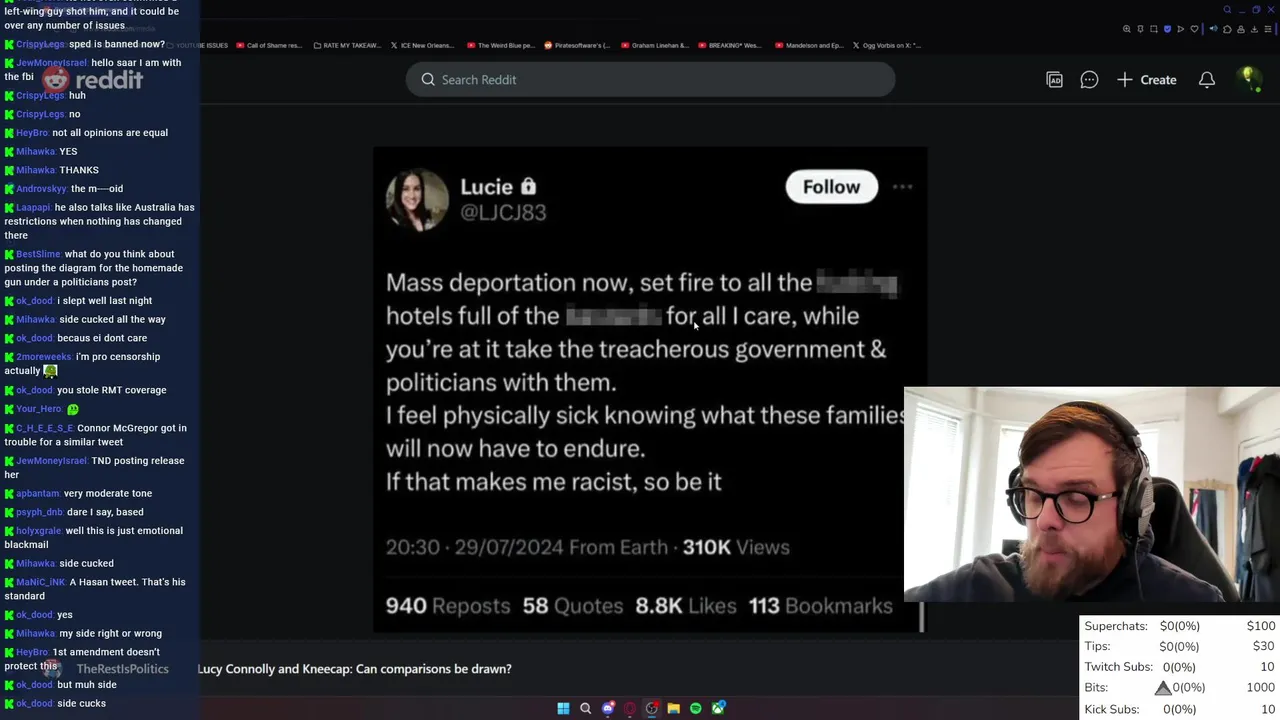Click the Create post button
Viewport: 1280px width, 720px height.
click(x=1147, y=80)
